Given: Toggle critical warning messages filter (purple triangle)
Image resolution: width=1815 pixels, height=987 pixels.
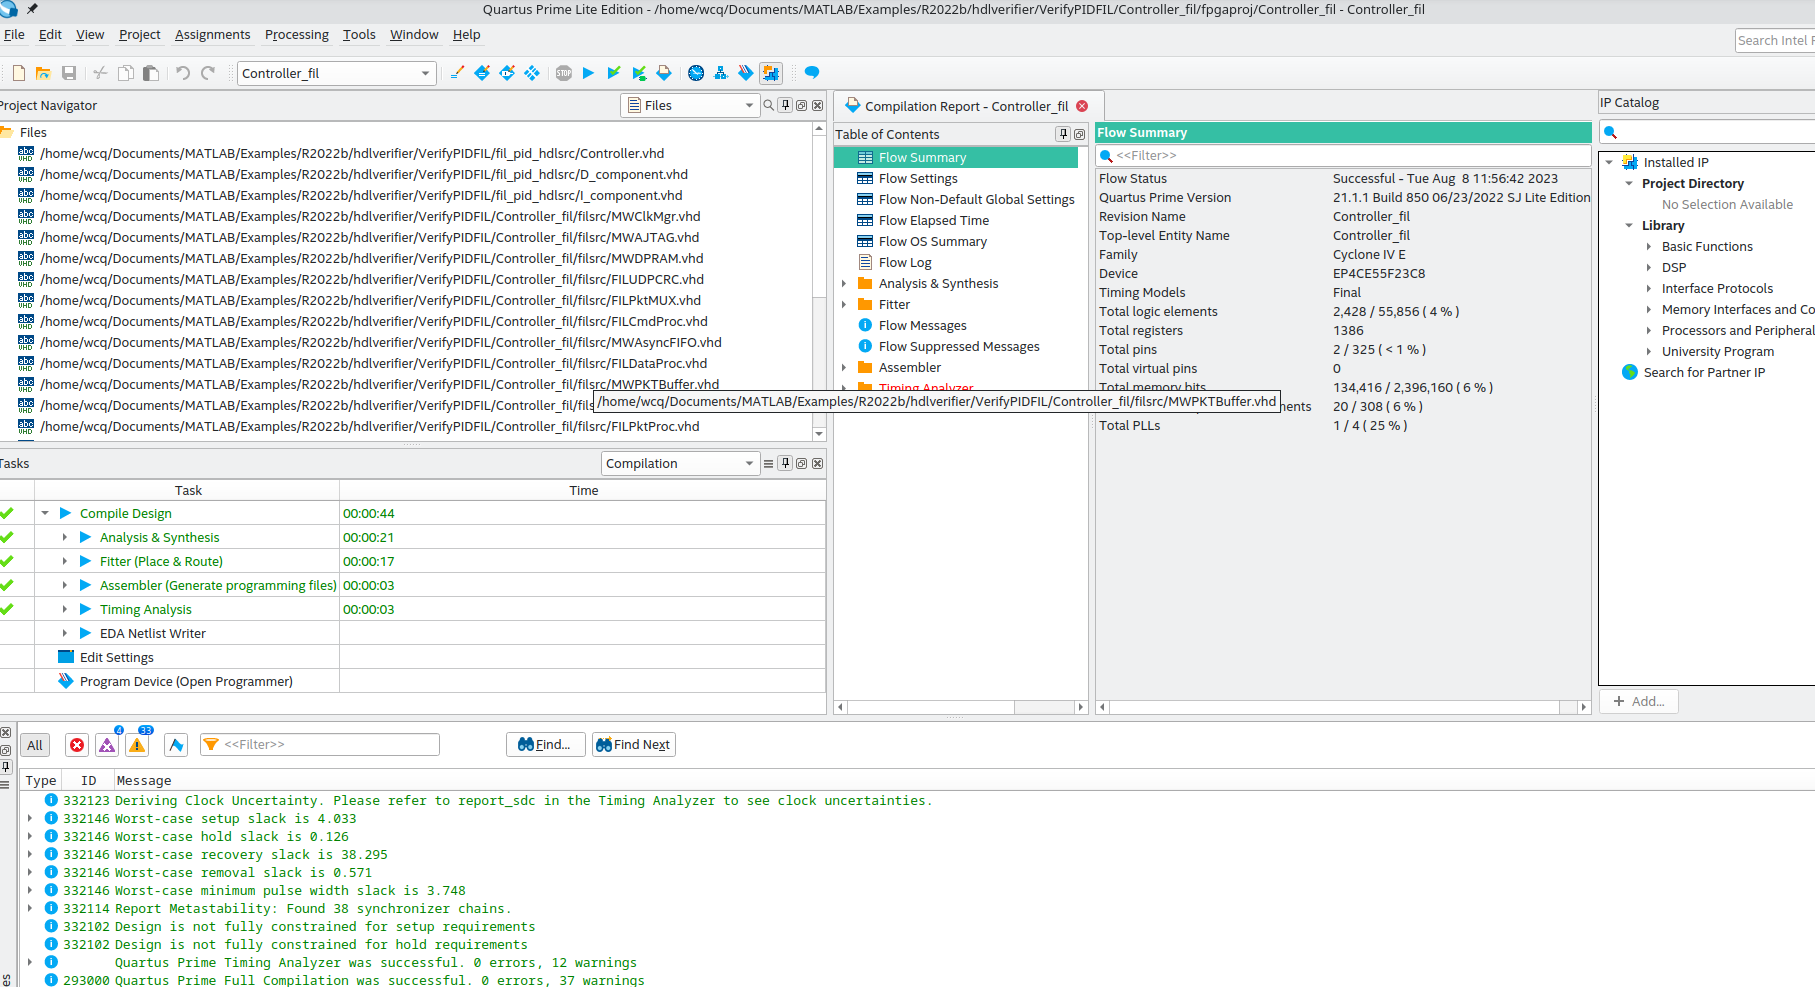Looking at the screenshot, I should point(107,745).
